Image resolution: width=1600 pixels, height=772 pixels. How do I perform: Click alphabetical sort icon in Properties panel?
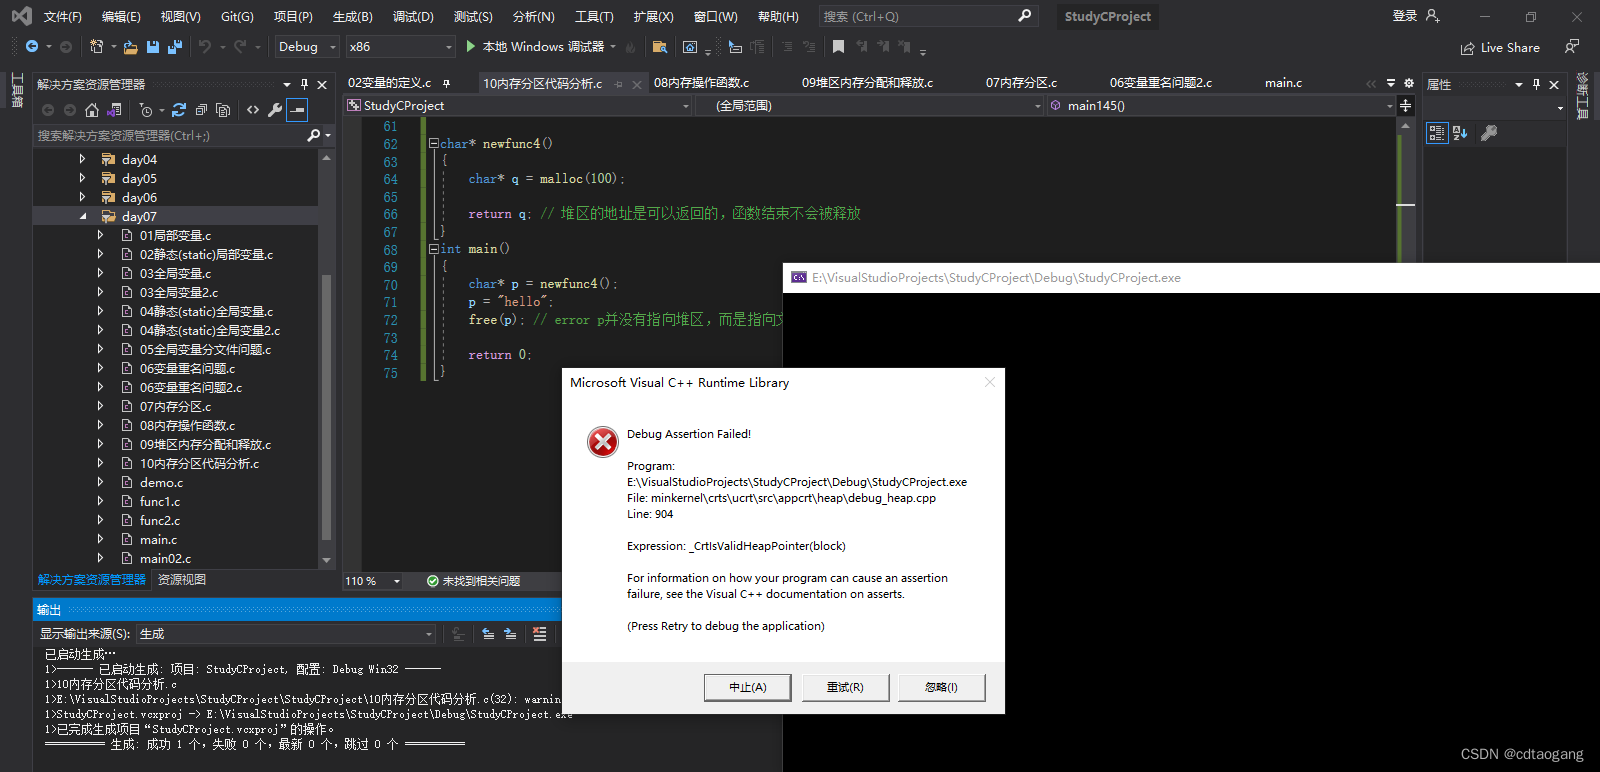[x=1460, y=133]
